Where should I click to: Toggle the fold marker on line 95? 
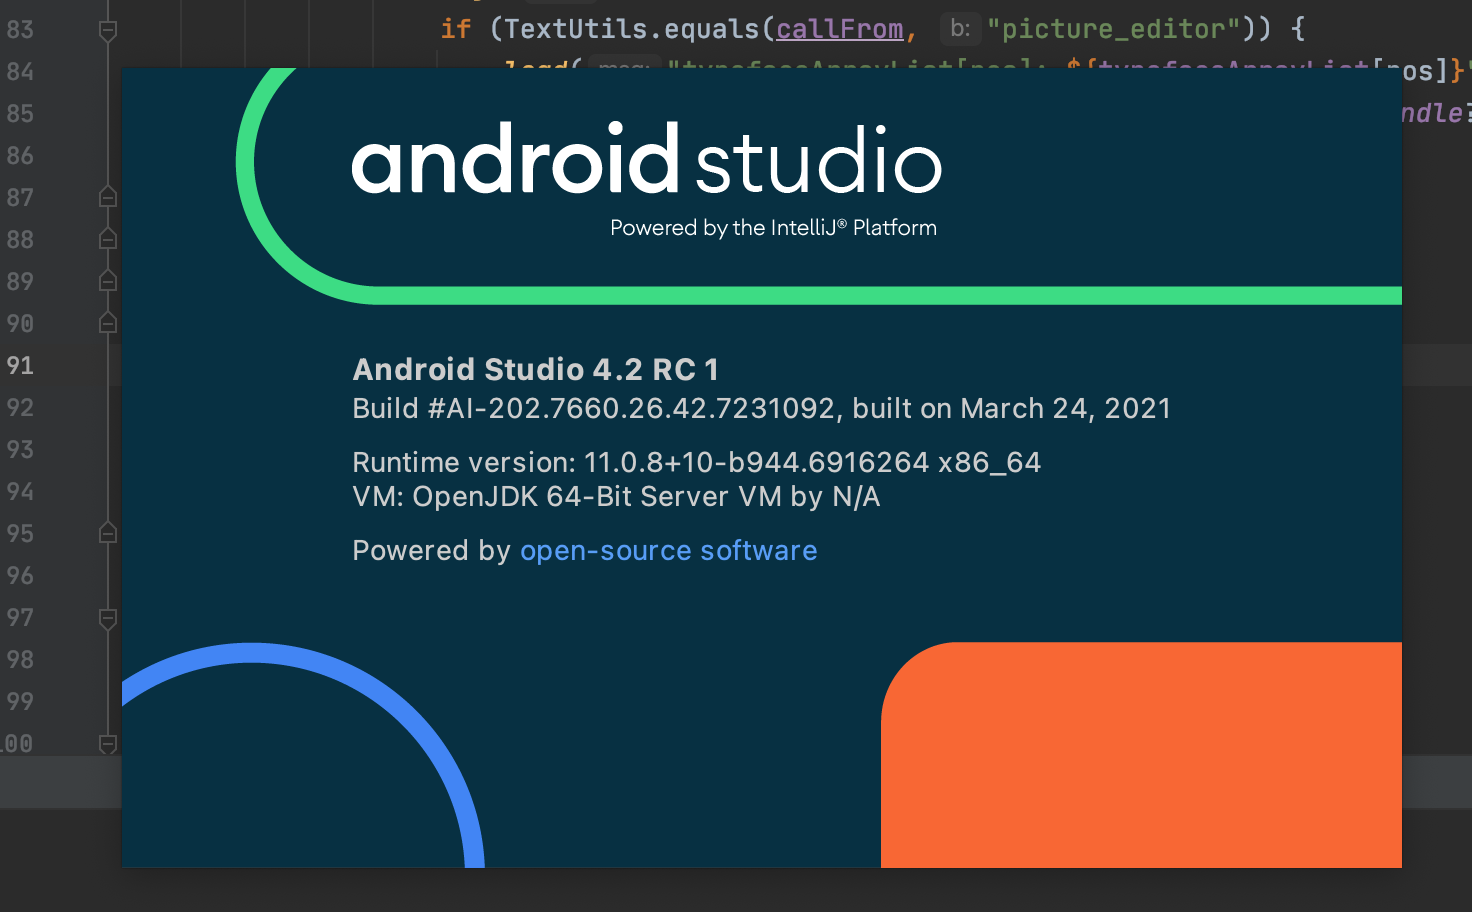coord(108,533)
